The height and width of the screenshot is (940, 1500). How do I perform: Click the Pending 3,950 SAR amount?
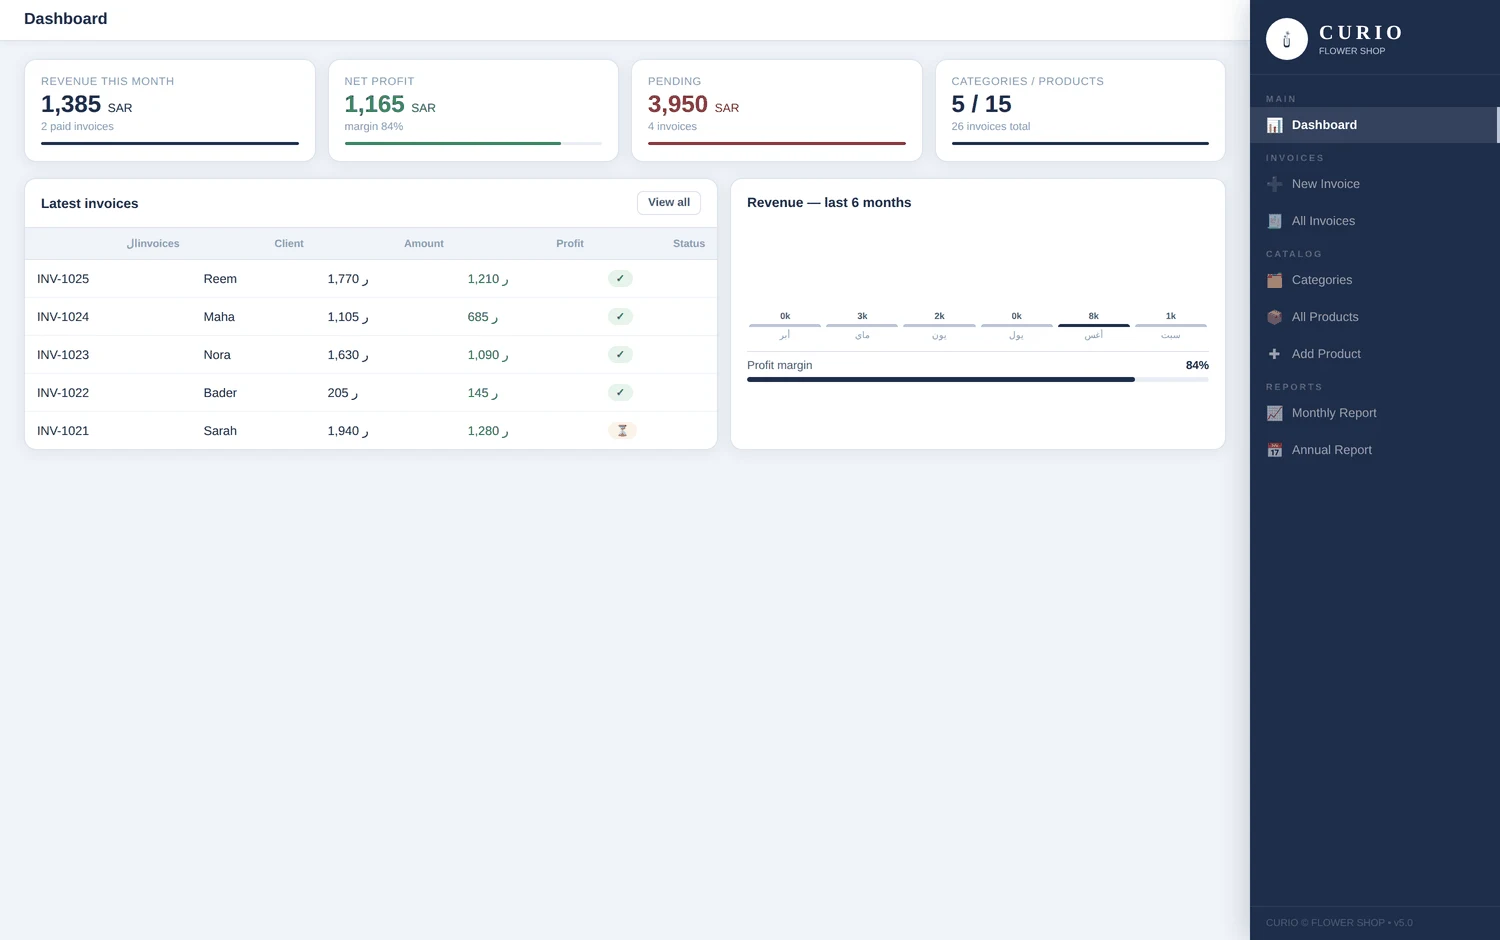pyautogui.click(x=694, y=104)
